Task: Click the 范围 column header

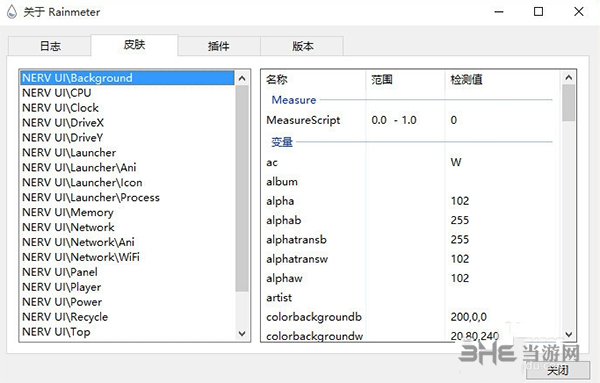Action: point(405,80)
